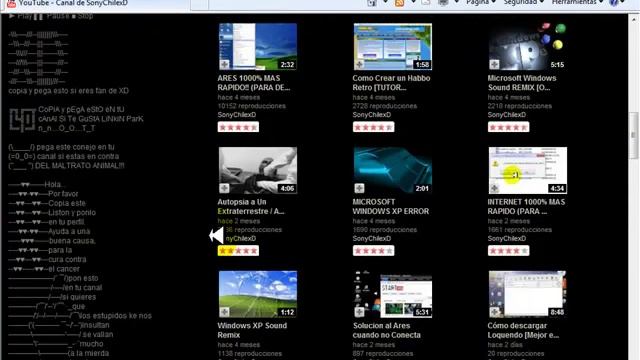Image resolution: width=640 pixels, height=360 pixels.
Task: Add Windows XP Sound Remix to queue
Action: coord(224,312)
